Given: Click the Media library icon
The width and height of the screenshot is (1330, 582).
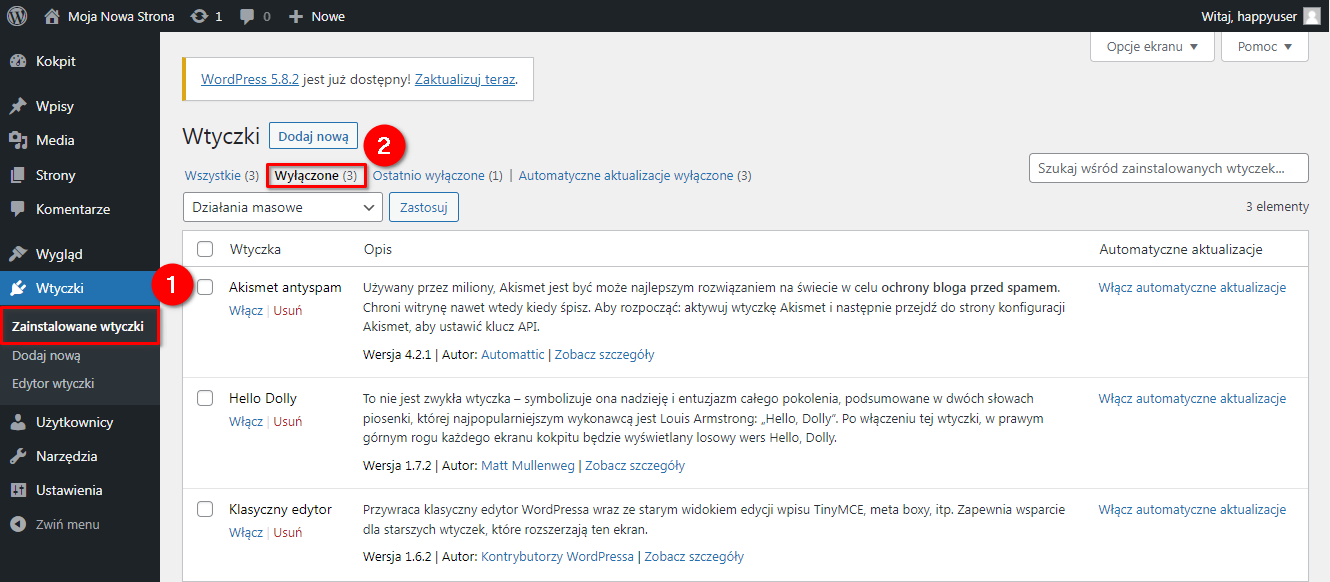Looking at the screenshot, I should (x=17, y=140).
